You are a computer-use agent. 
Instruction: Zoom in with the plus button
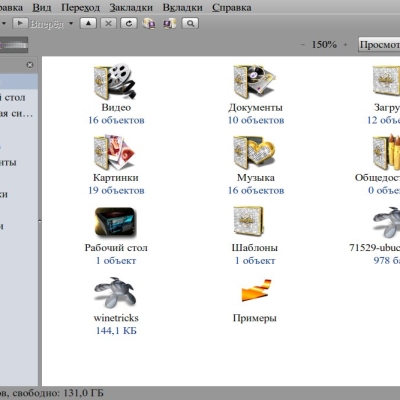(345, 44)
